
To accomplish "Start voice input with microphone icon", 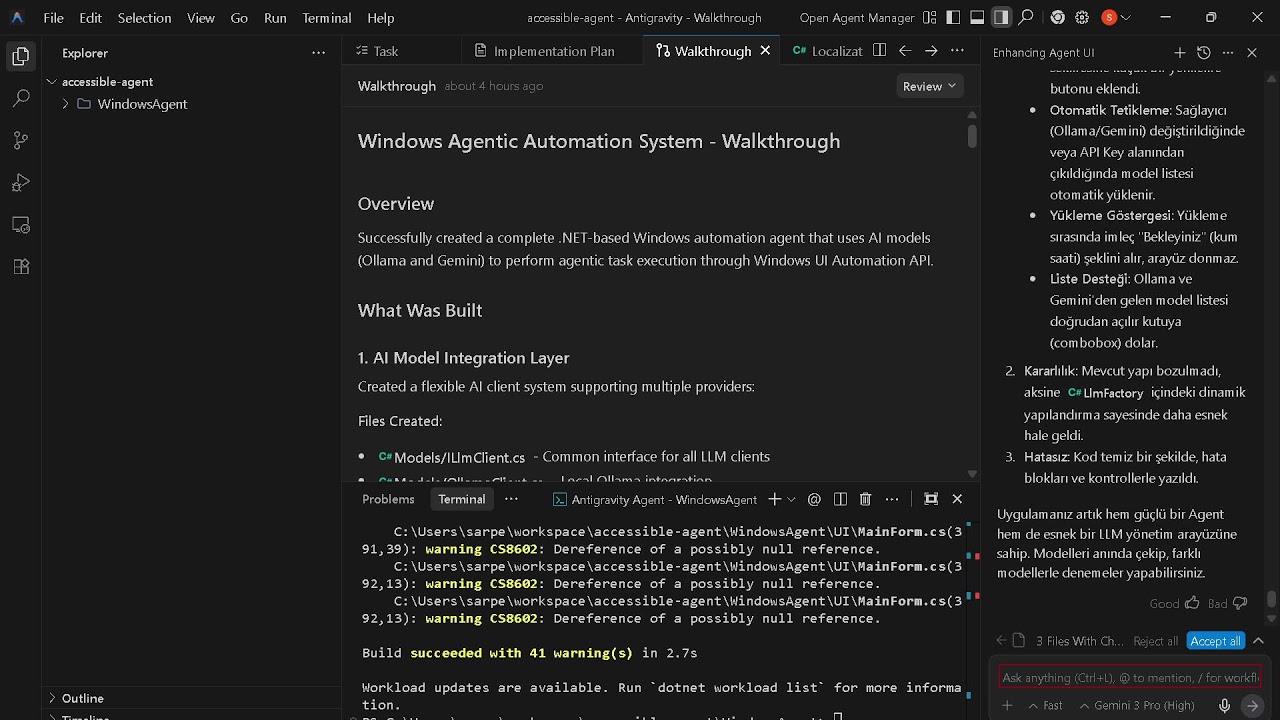I will tap(1224, 705).
